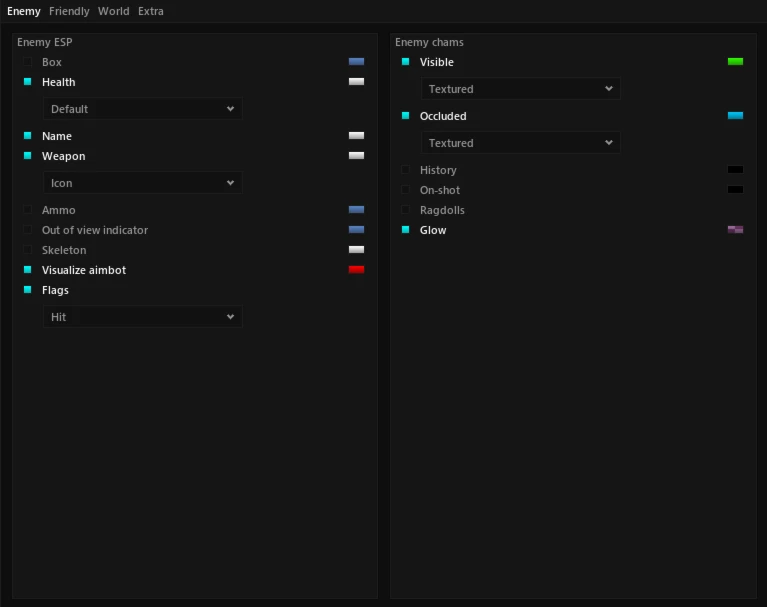Open the Occluded chams Textured dropdown
The height and width of the screenshot is (607, 767).
point(520,142)
